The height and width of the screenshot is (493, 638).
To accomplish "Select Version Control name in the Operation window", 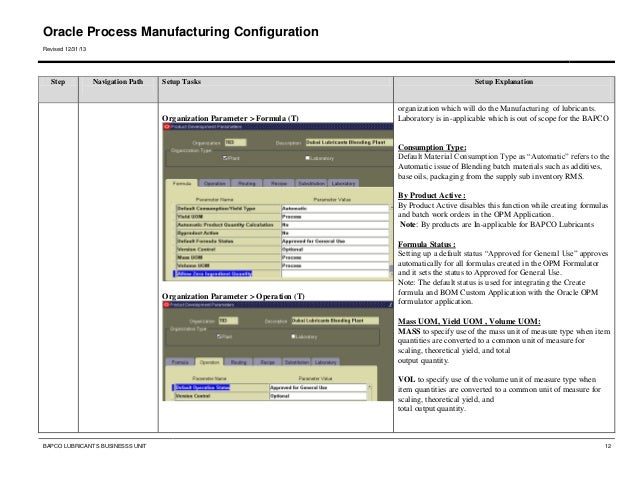I will pyautogui.click(x=222, y=396).
